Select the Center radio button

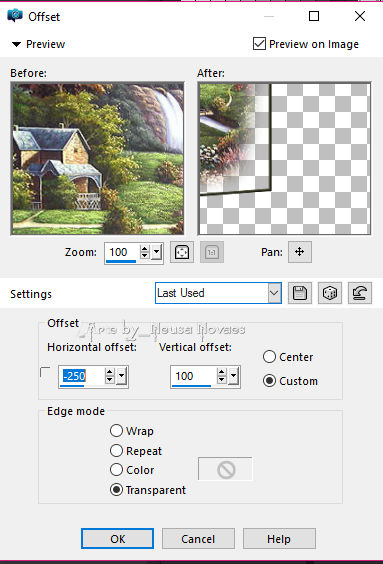[x=269, y=357]
